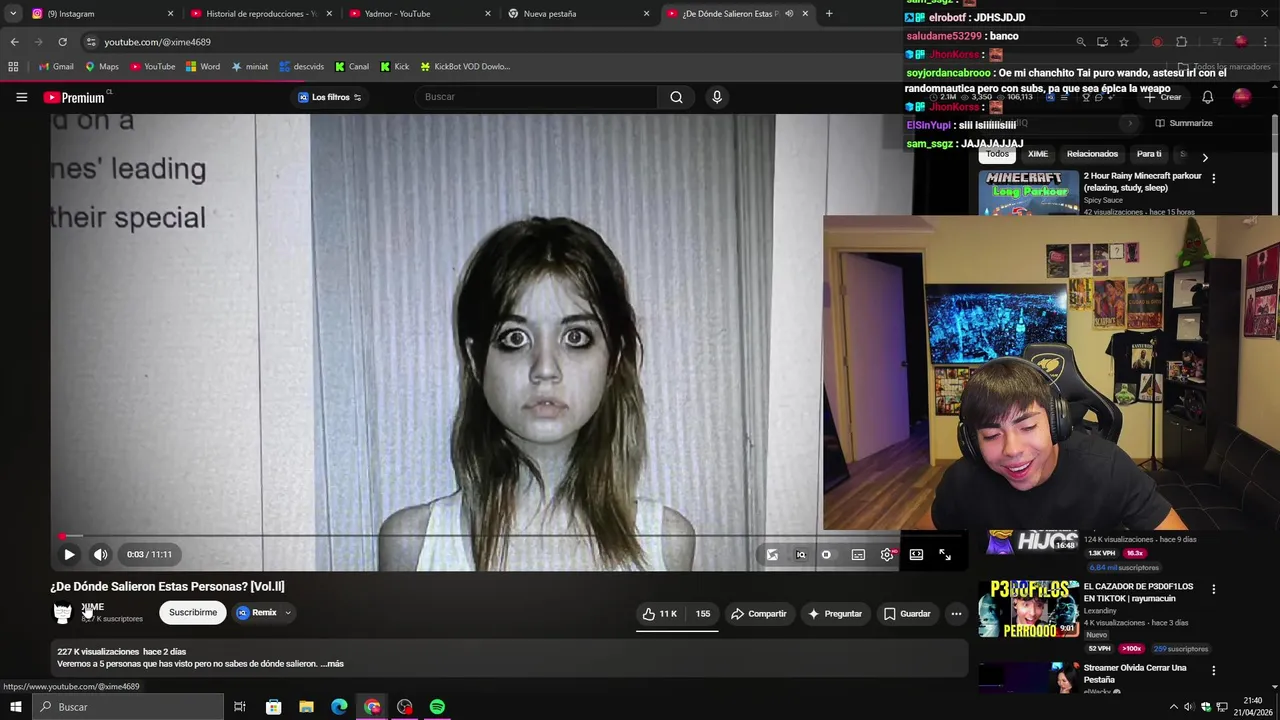Open the Gmail bookmark

click(x=56, y=67)
